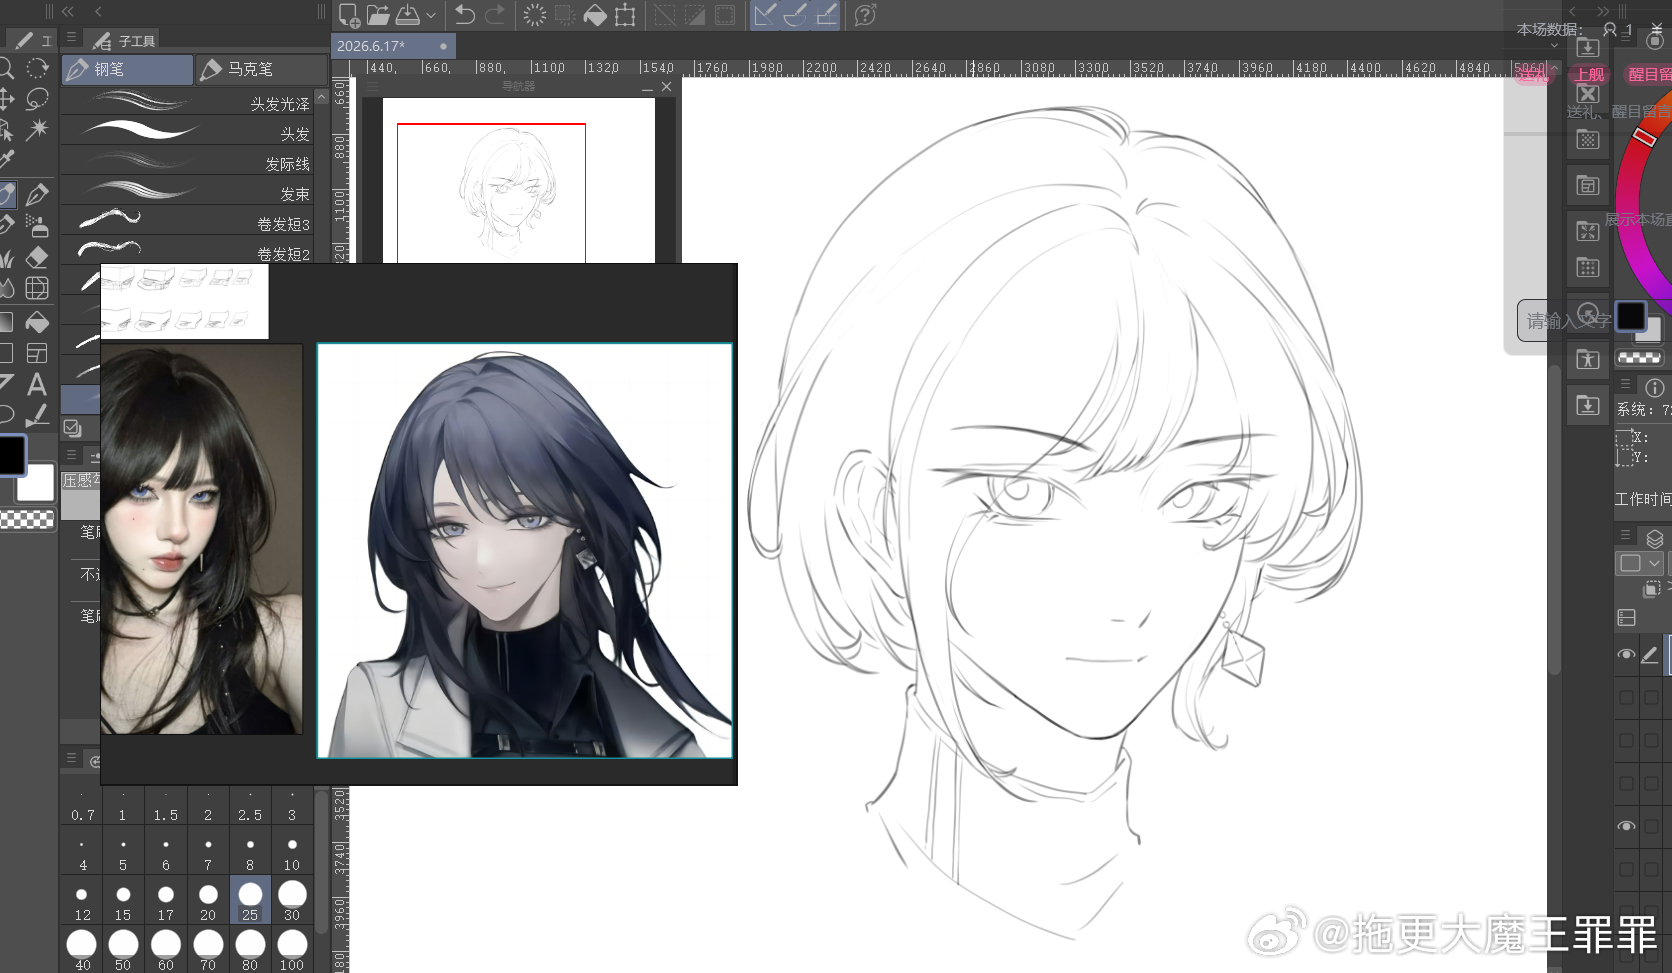The height and width of the screenshot is (973, 1672).
Task: Pick the white sub color swatch
Action: (37, 482)
